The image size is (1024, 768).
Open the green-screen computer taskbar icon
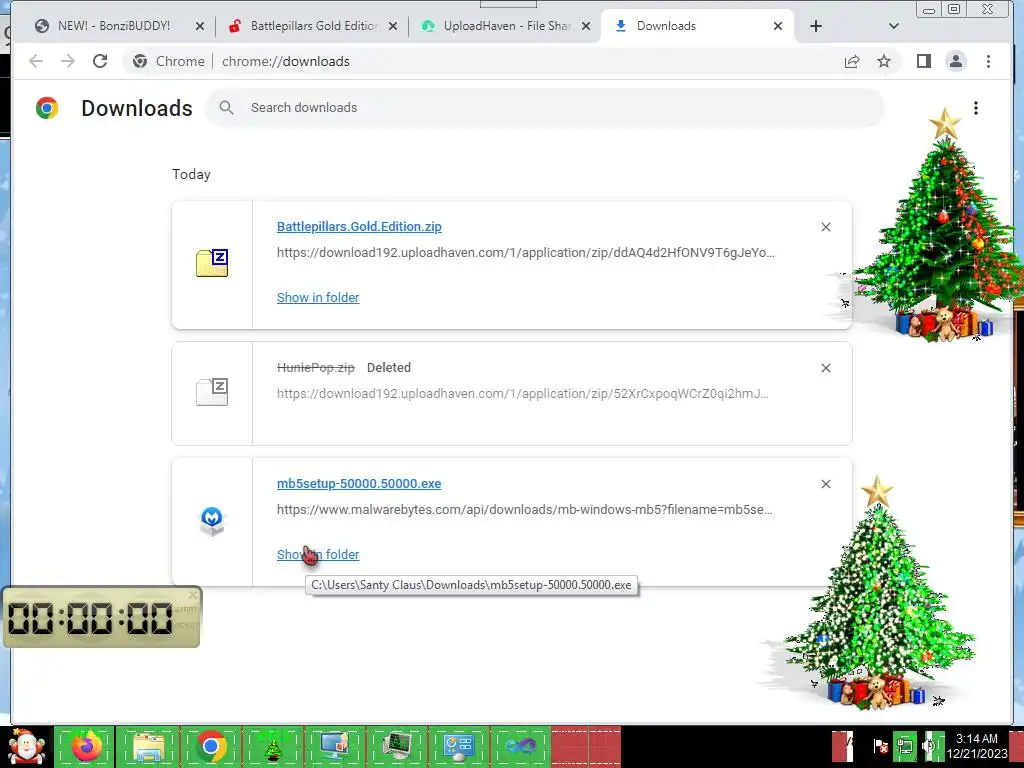pos(396,746)
